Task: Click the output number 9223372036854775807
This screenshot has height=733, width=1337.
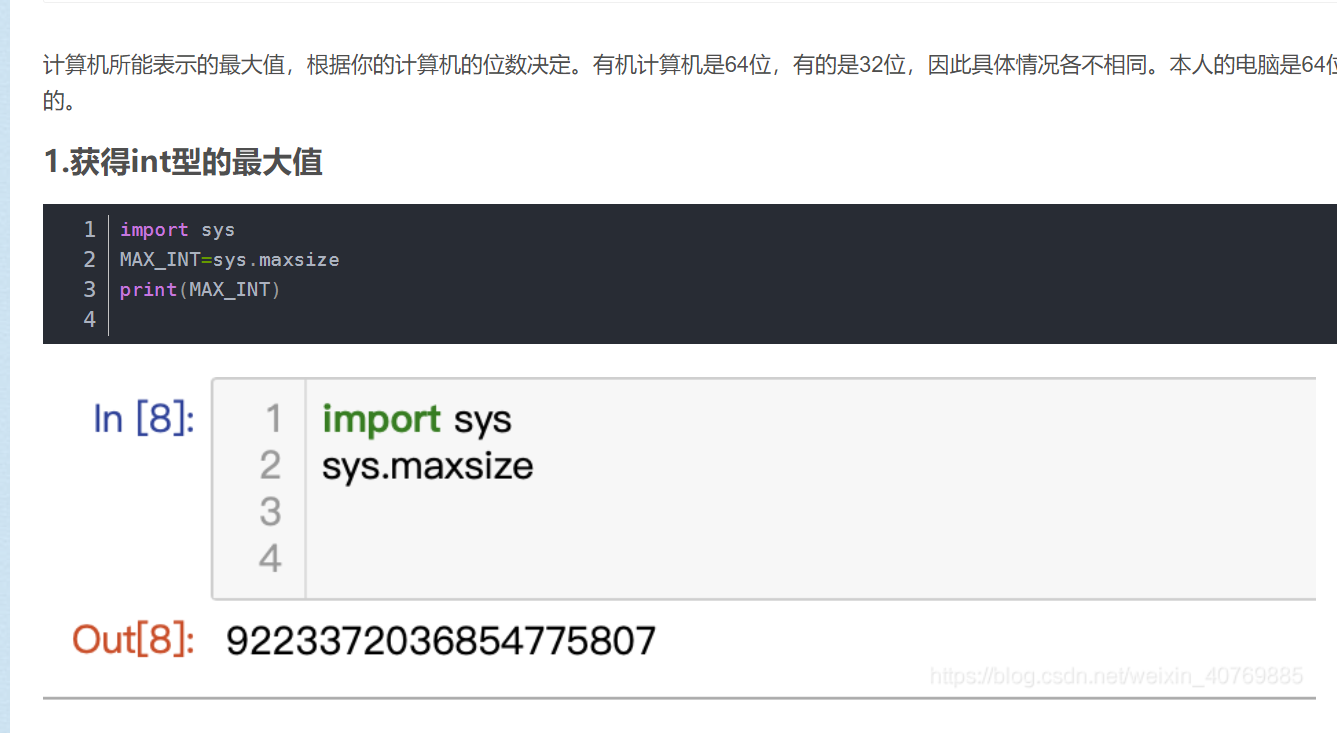Action: pos(440,641)
